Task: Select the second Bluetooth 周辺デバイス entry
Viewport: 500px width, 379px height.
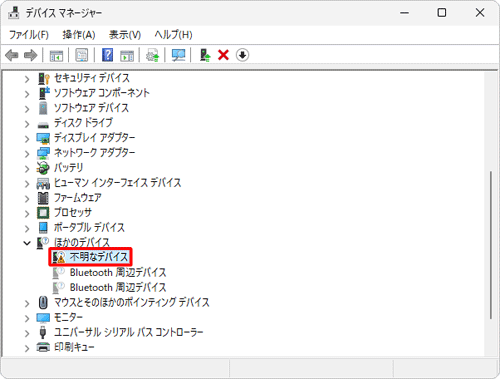Action: coord(118,287)
